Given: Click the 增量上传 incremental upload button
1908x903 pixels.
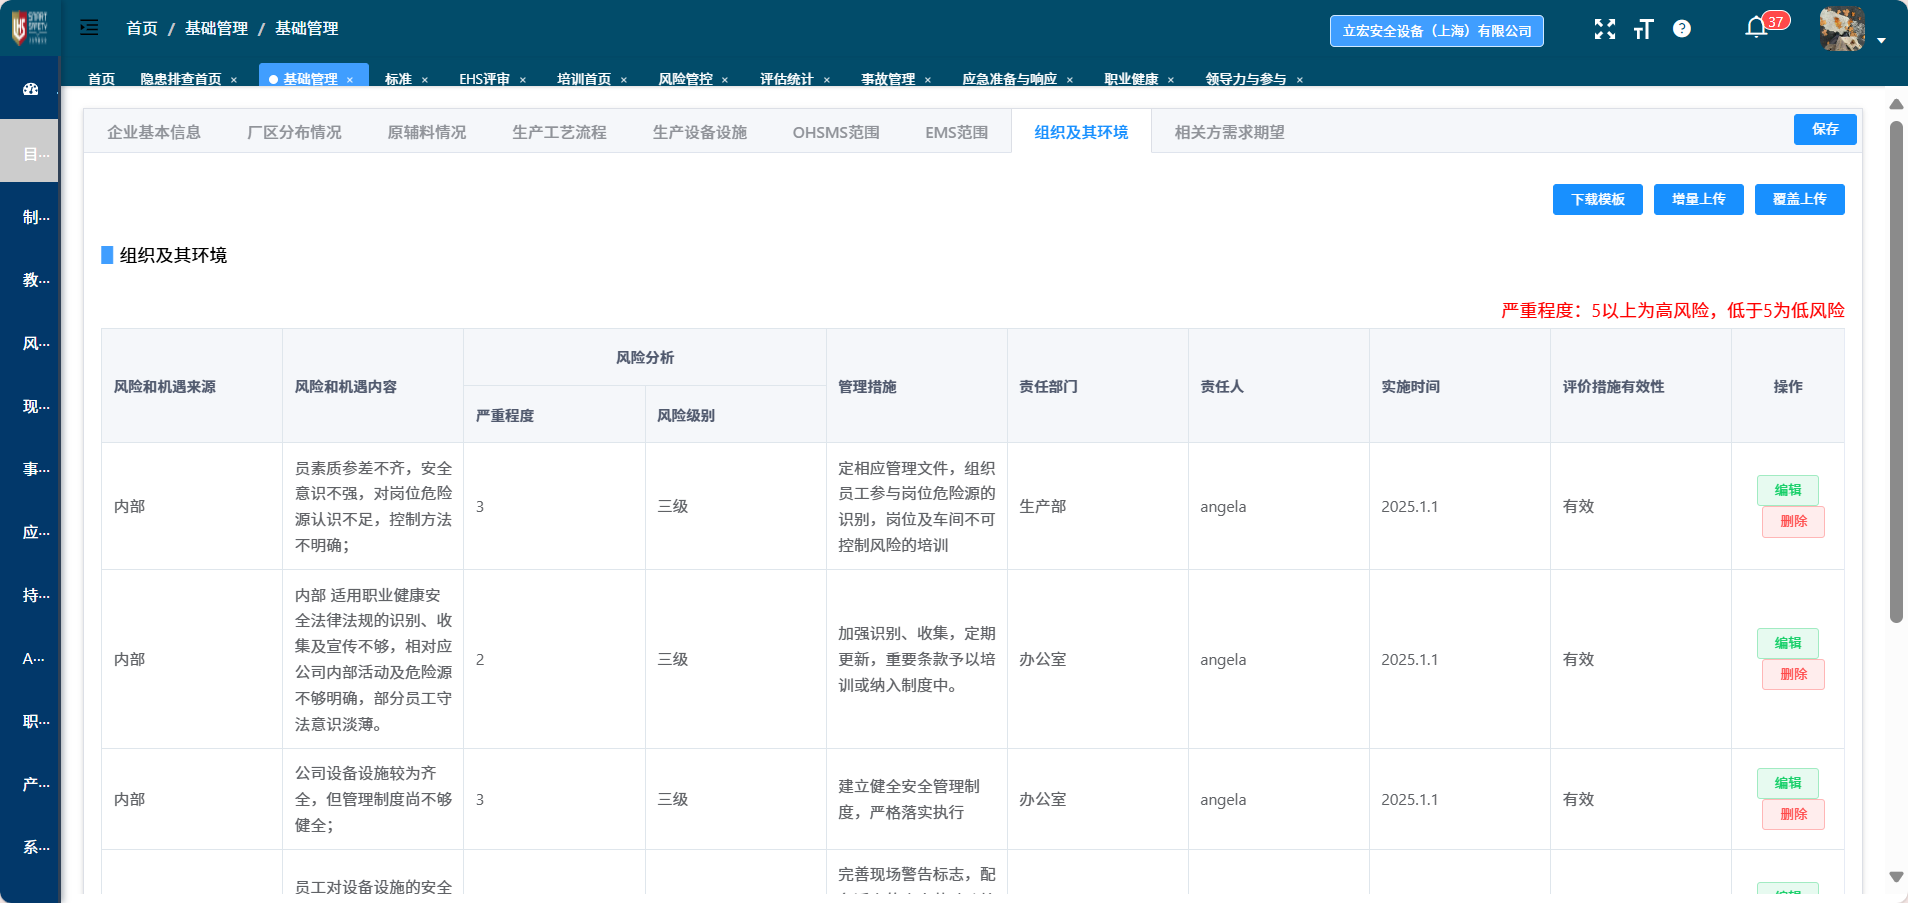Looking at the screenshot, I should pos(1699,199).
